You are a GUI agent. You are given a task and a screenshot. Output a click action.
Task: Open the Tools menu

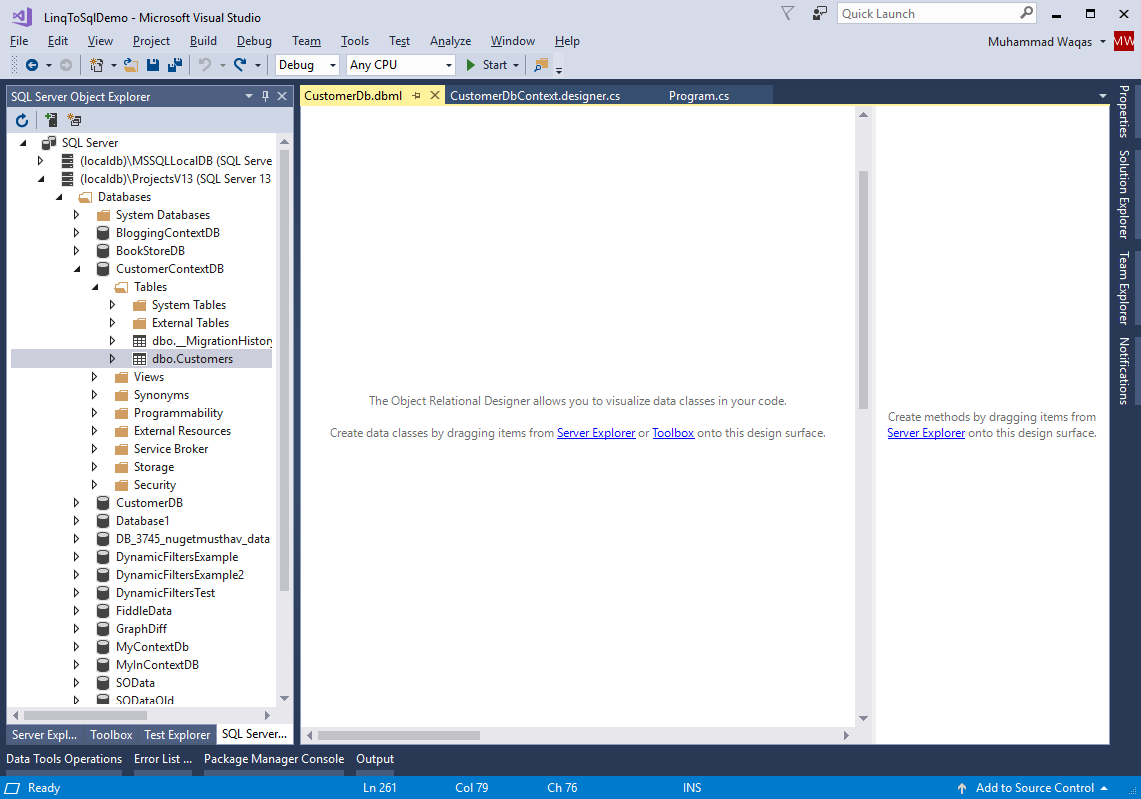(x=354, y=41)
